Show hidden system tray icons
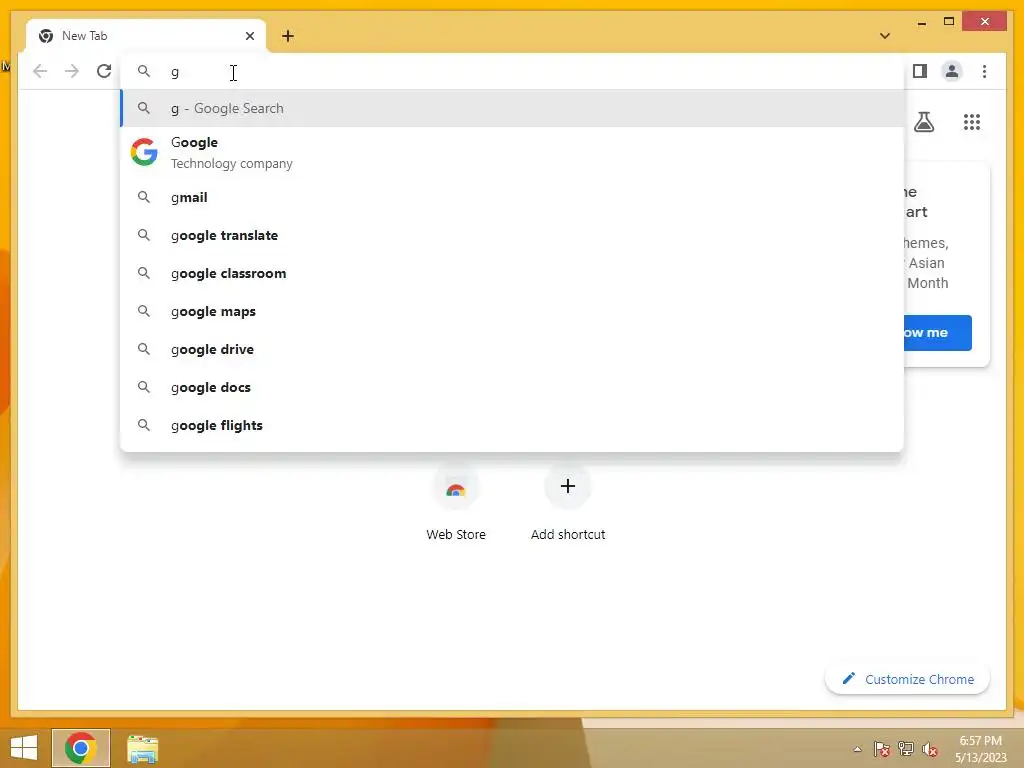 tap(857, 749)
